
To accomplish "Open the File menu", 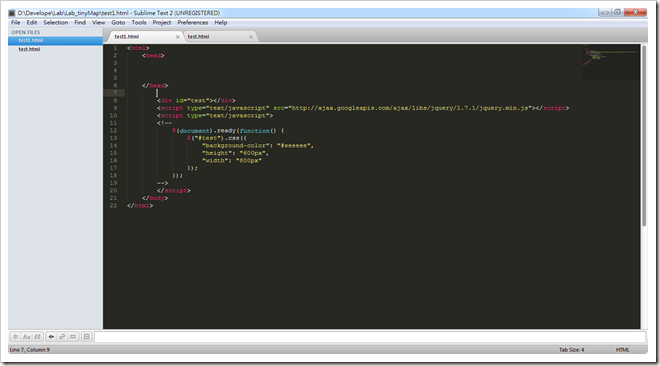I will point(16,23).
